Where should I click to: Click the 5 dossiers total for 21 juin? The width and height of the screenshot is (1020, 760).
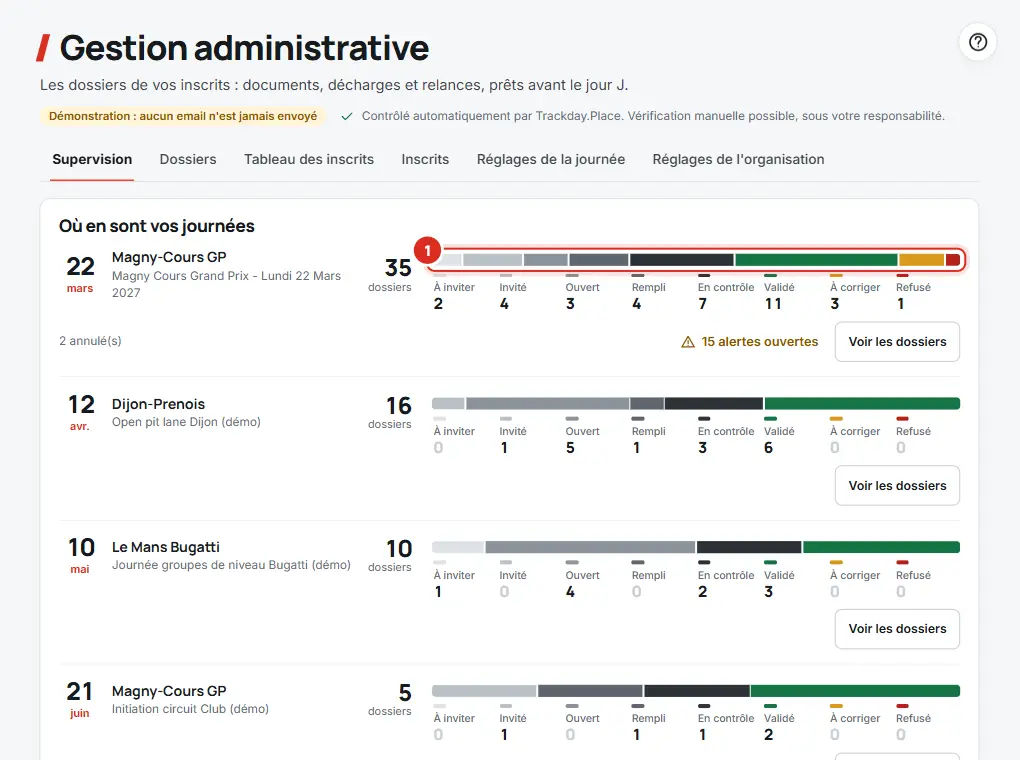click(390, 699)
